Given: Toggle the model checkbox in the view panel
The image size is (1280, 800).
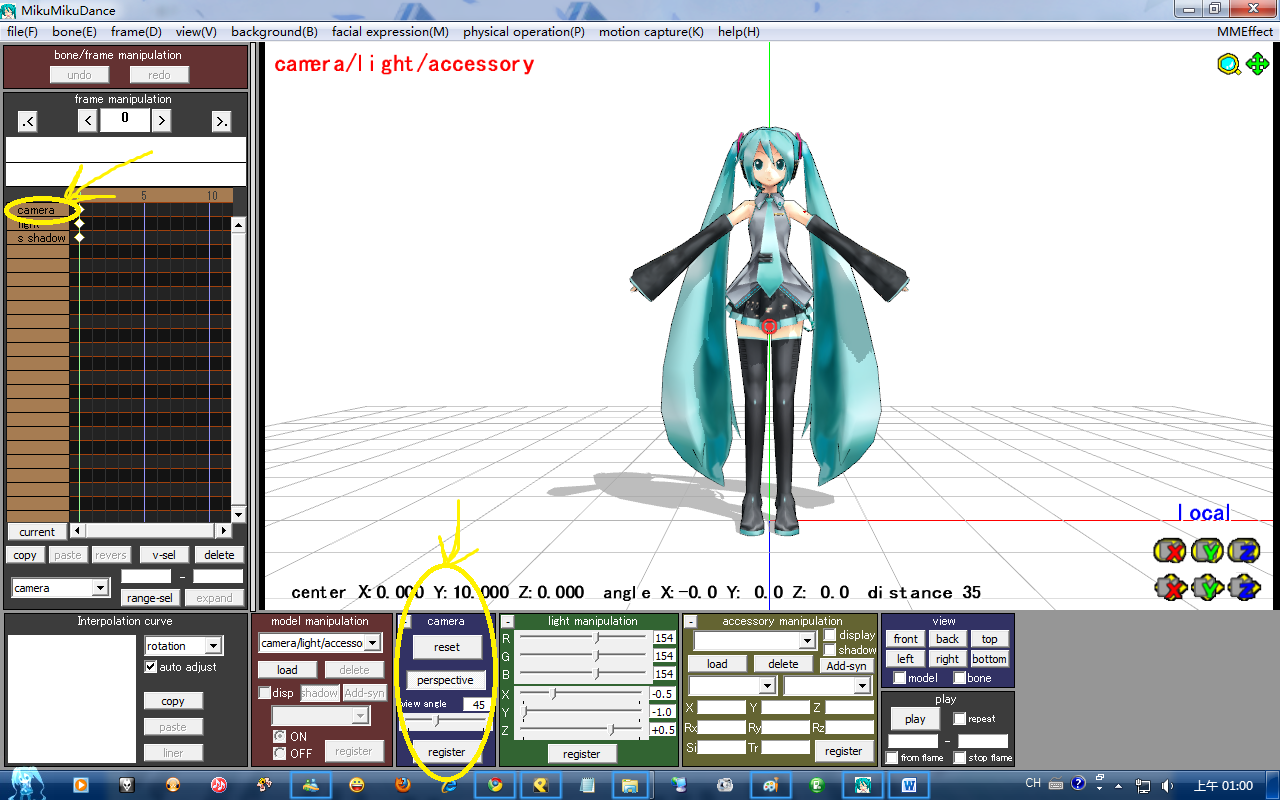Looking at the screenshot, I should (x=899, y=678).
